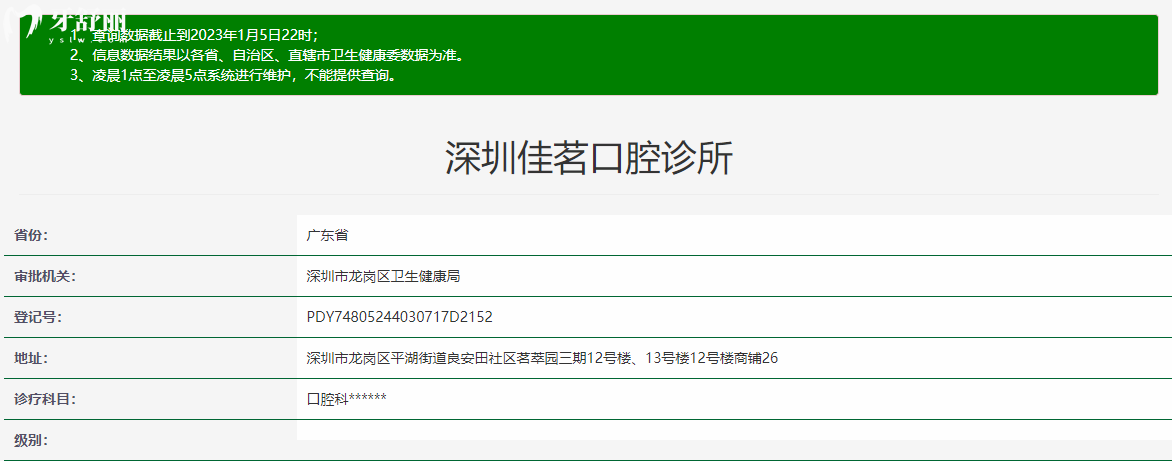
Task: Select the value 广东省
Action: [327, 235]
